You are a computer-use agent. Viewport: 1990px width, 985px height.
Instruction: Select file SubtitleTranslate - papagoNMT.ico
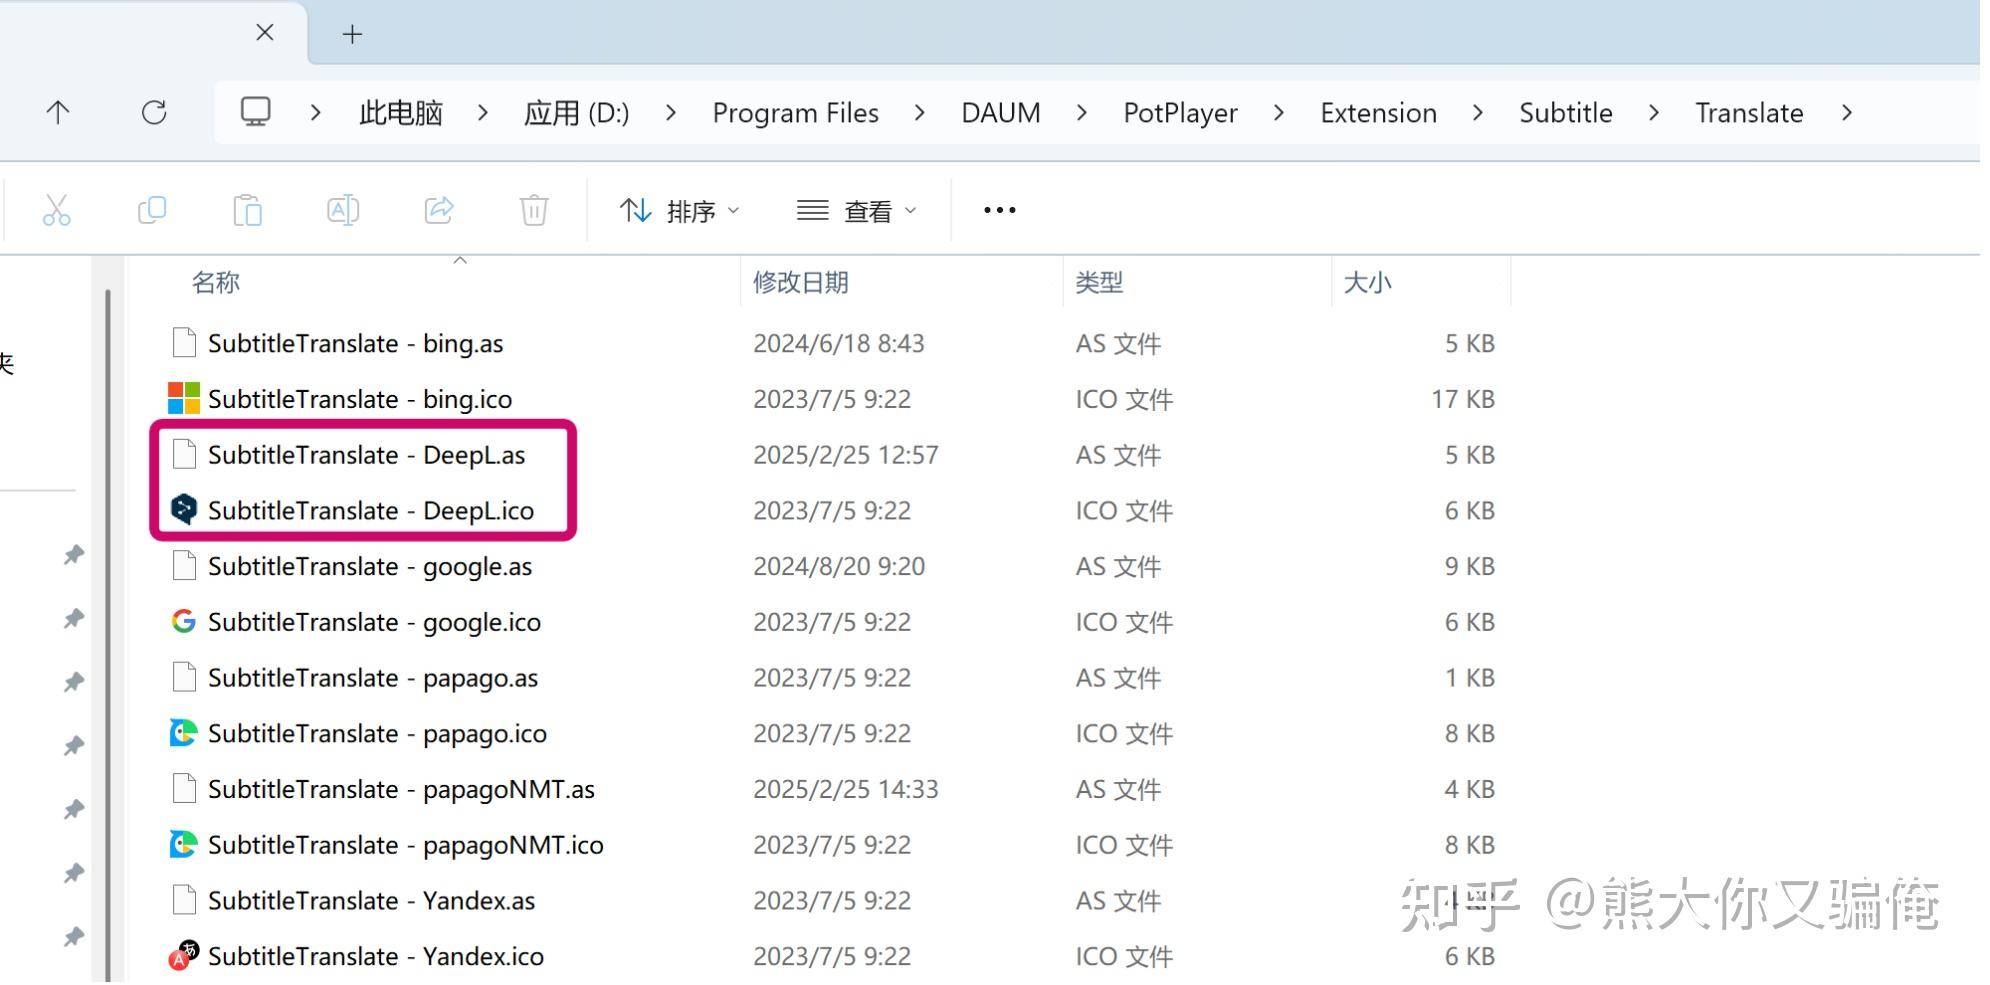pos(406,845)
